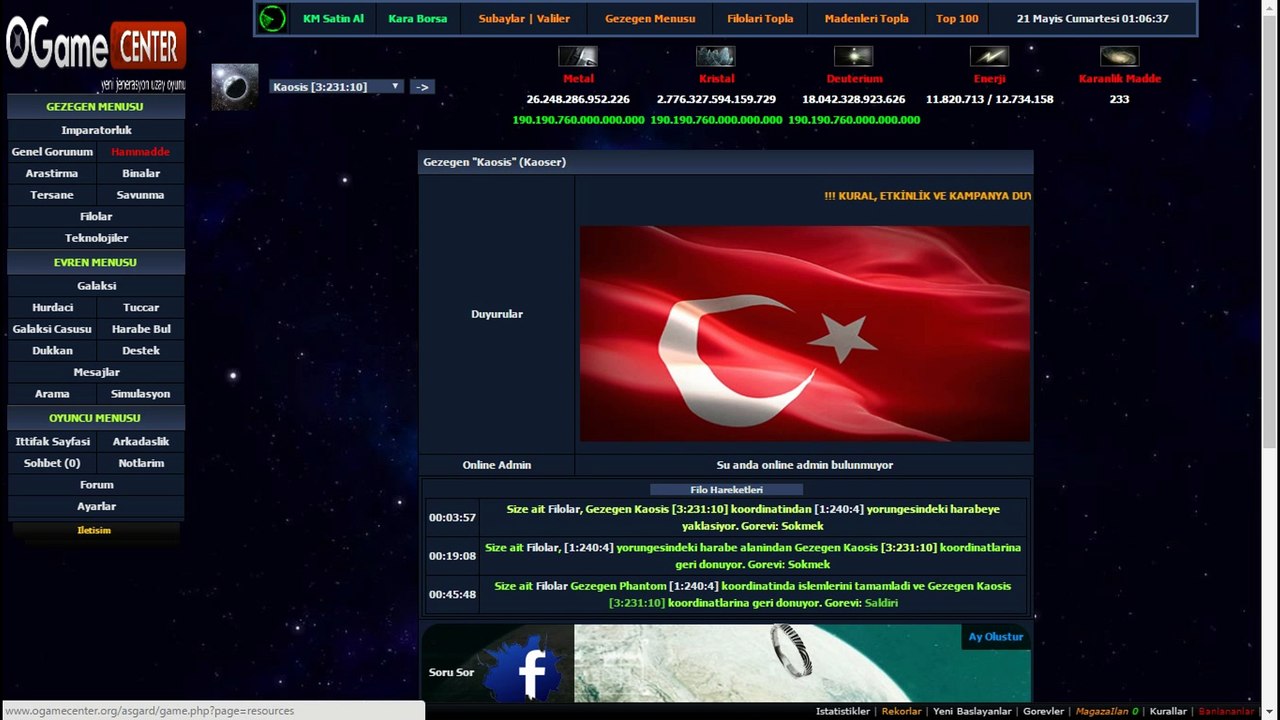Click the Ay Olustur button

(x=996, y=637)
